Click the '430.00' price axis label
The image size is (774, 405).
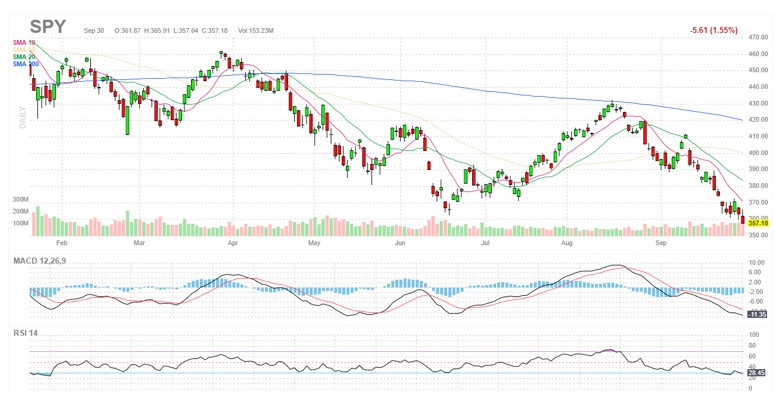(758, 103)
